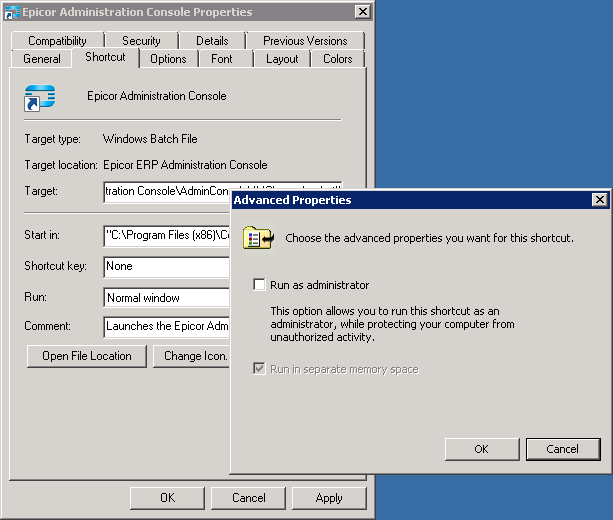The image size is (613, 520).
Task: Click the 'Epicor Administration Console' name text
Action: (x=157, y=96)
